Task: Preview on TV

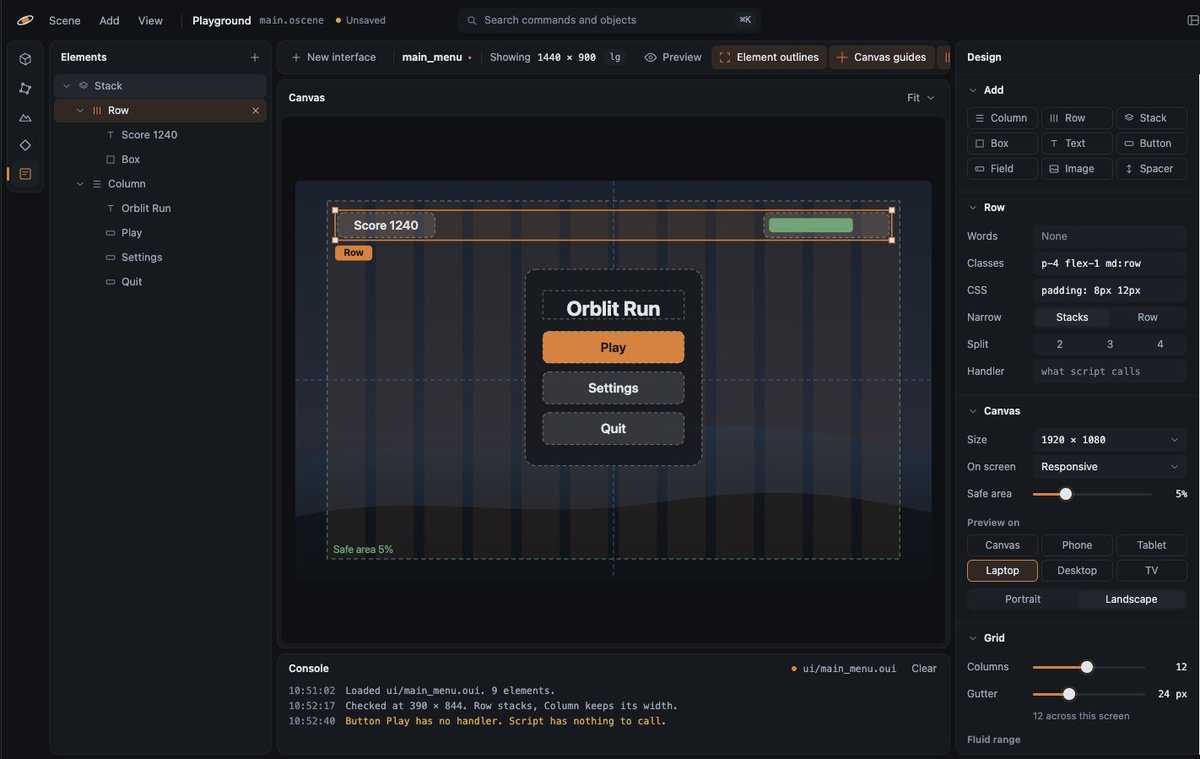Action: click(x=1151, y=571)
